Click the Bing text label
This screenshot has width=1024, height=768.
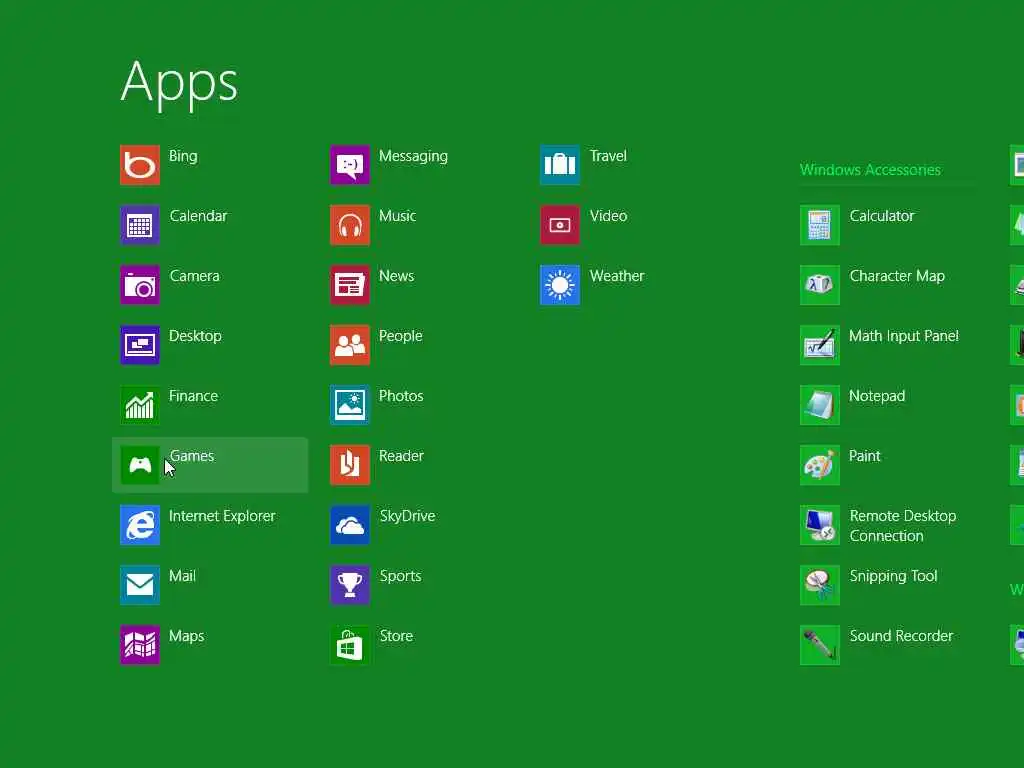point(183,157)
